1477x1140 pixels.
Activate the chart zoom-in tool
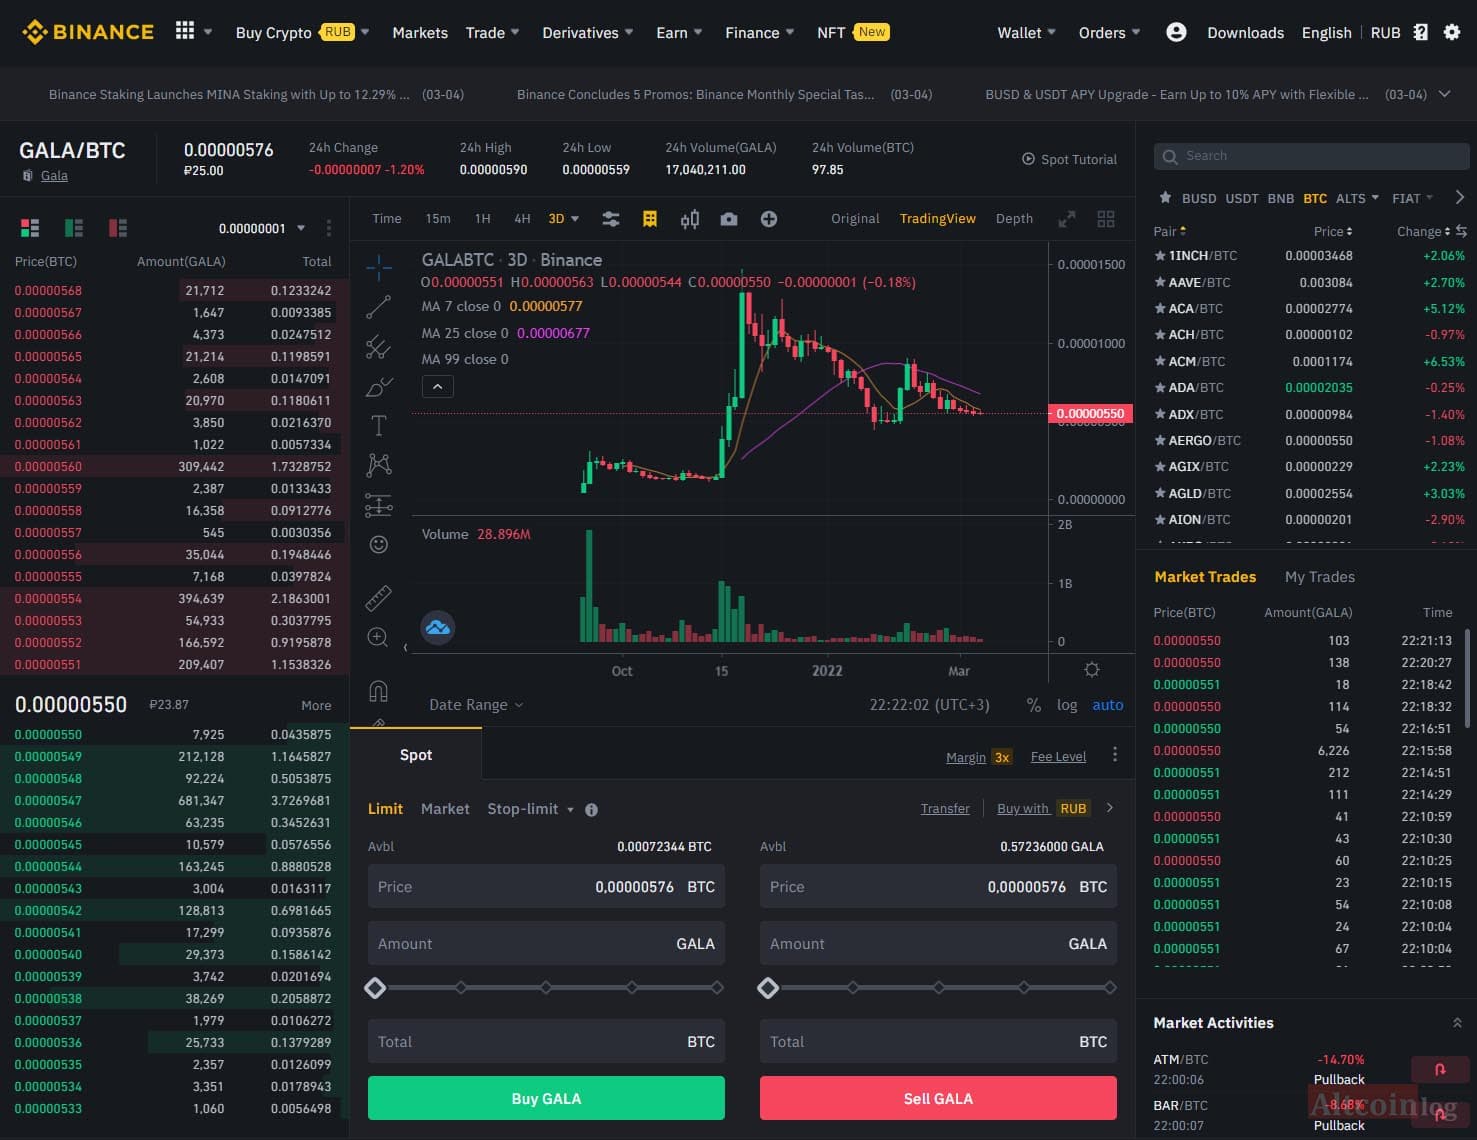point(378,637)
